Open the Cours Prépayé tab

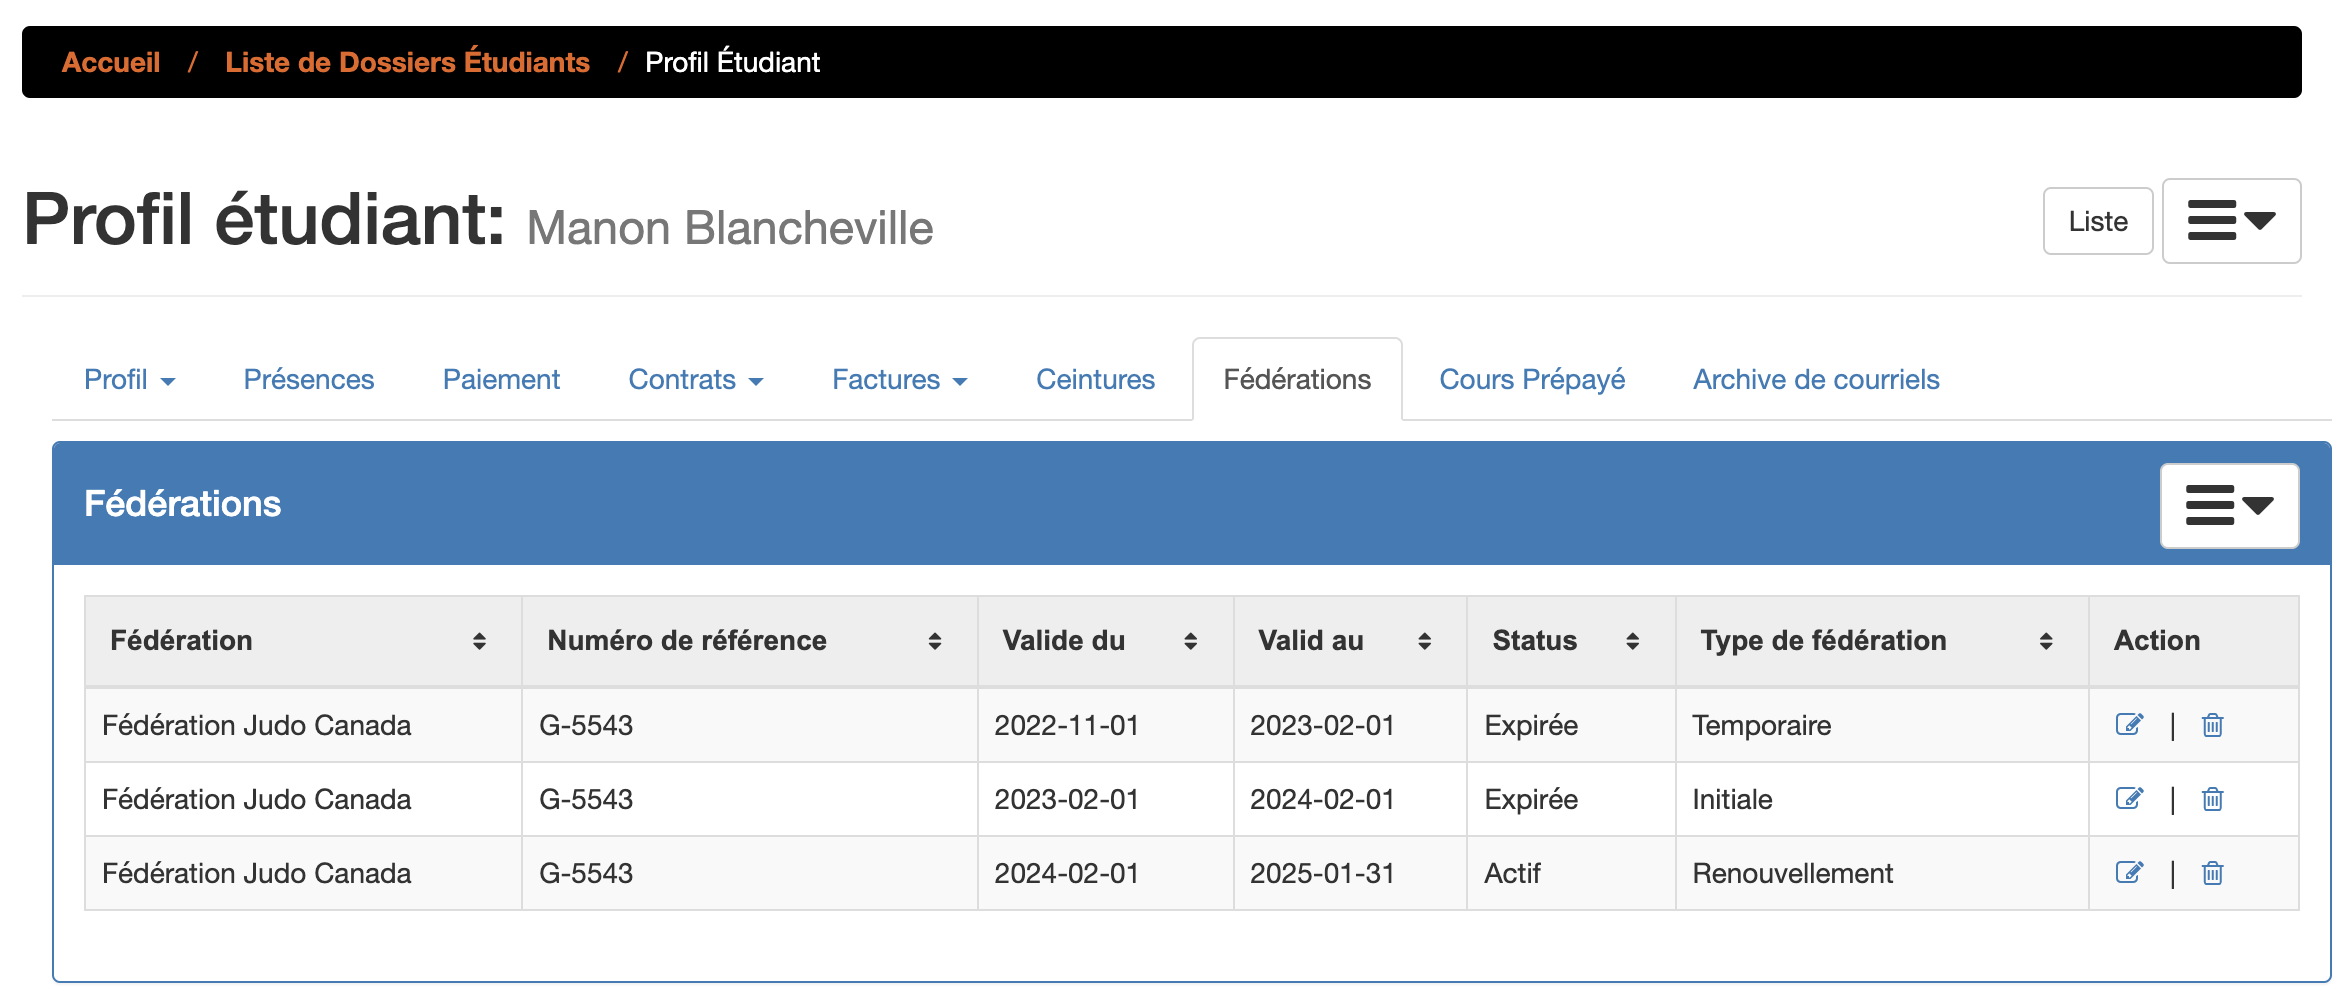coord(1531,379)
